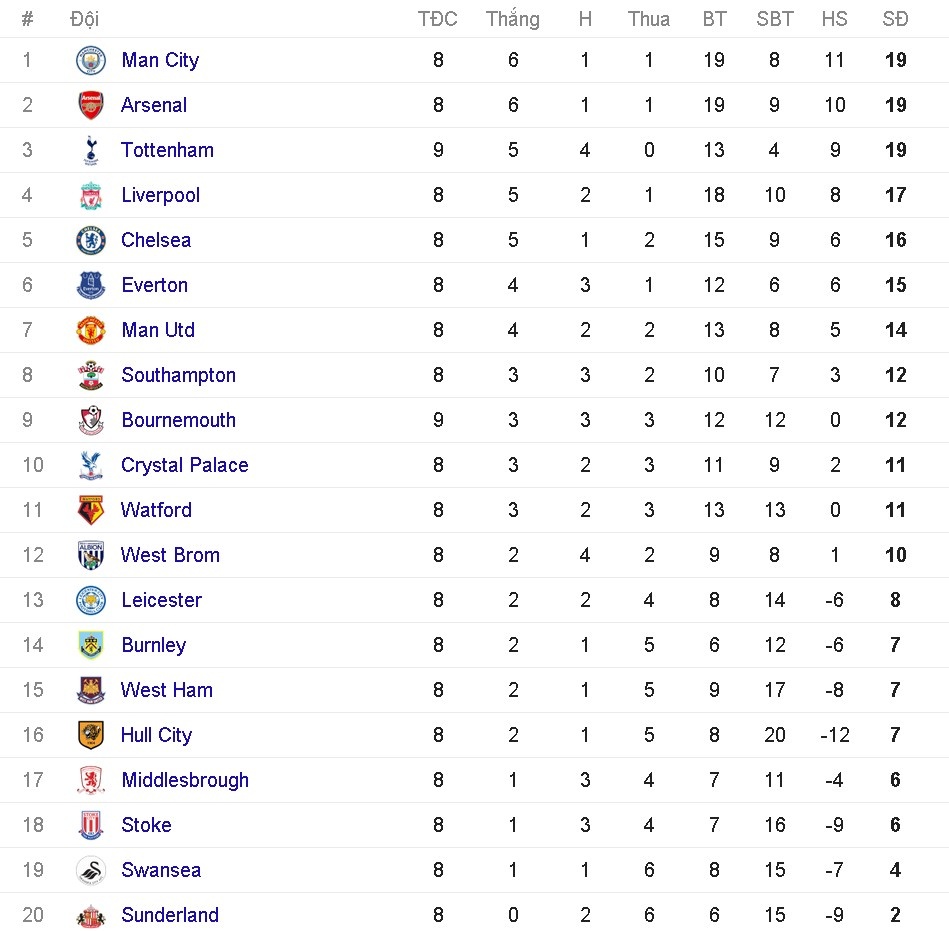Click the Man Utd club crest
The image size is (949, 931).
(91, 330)
